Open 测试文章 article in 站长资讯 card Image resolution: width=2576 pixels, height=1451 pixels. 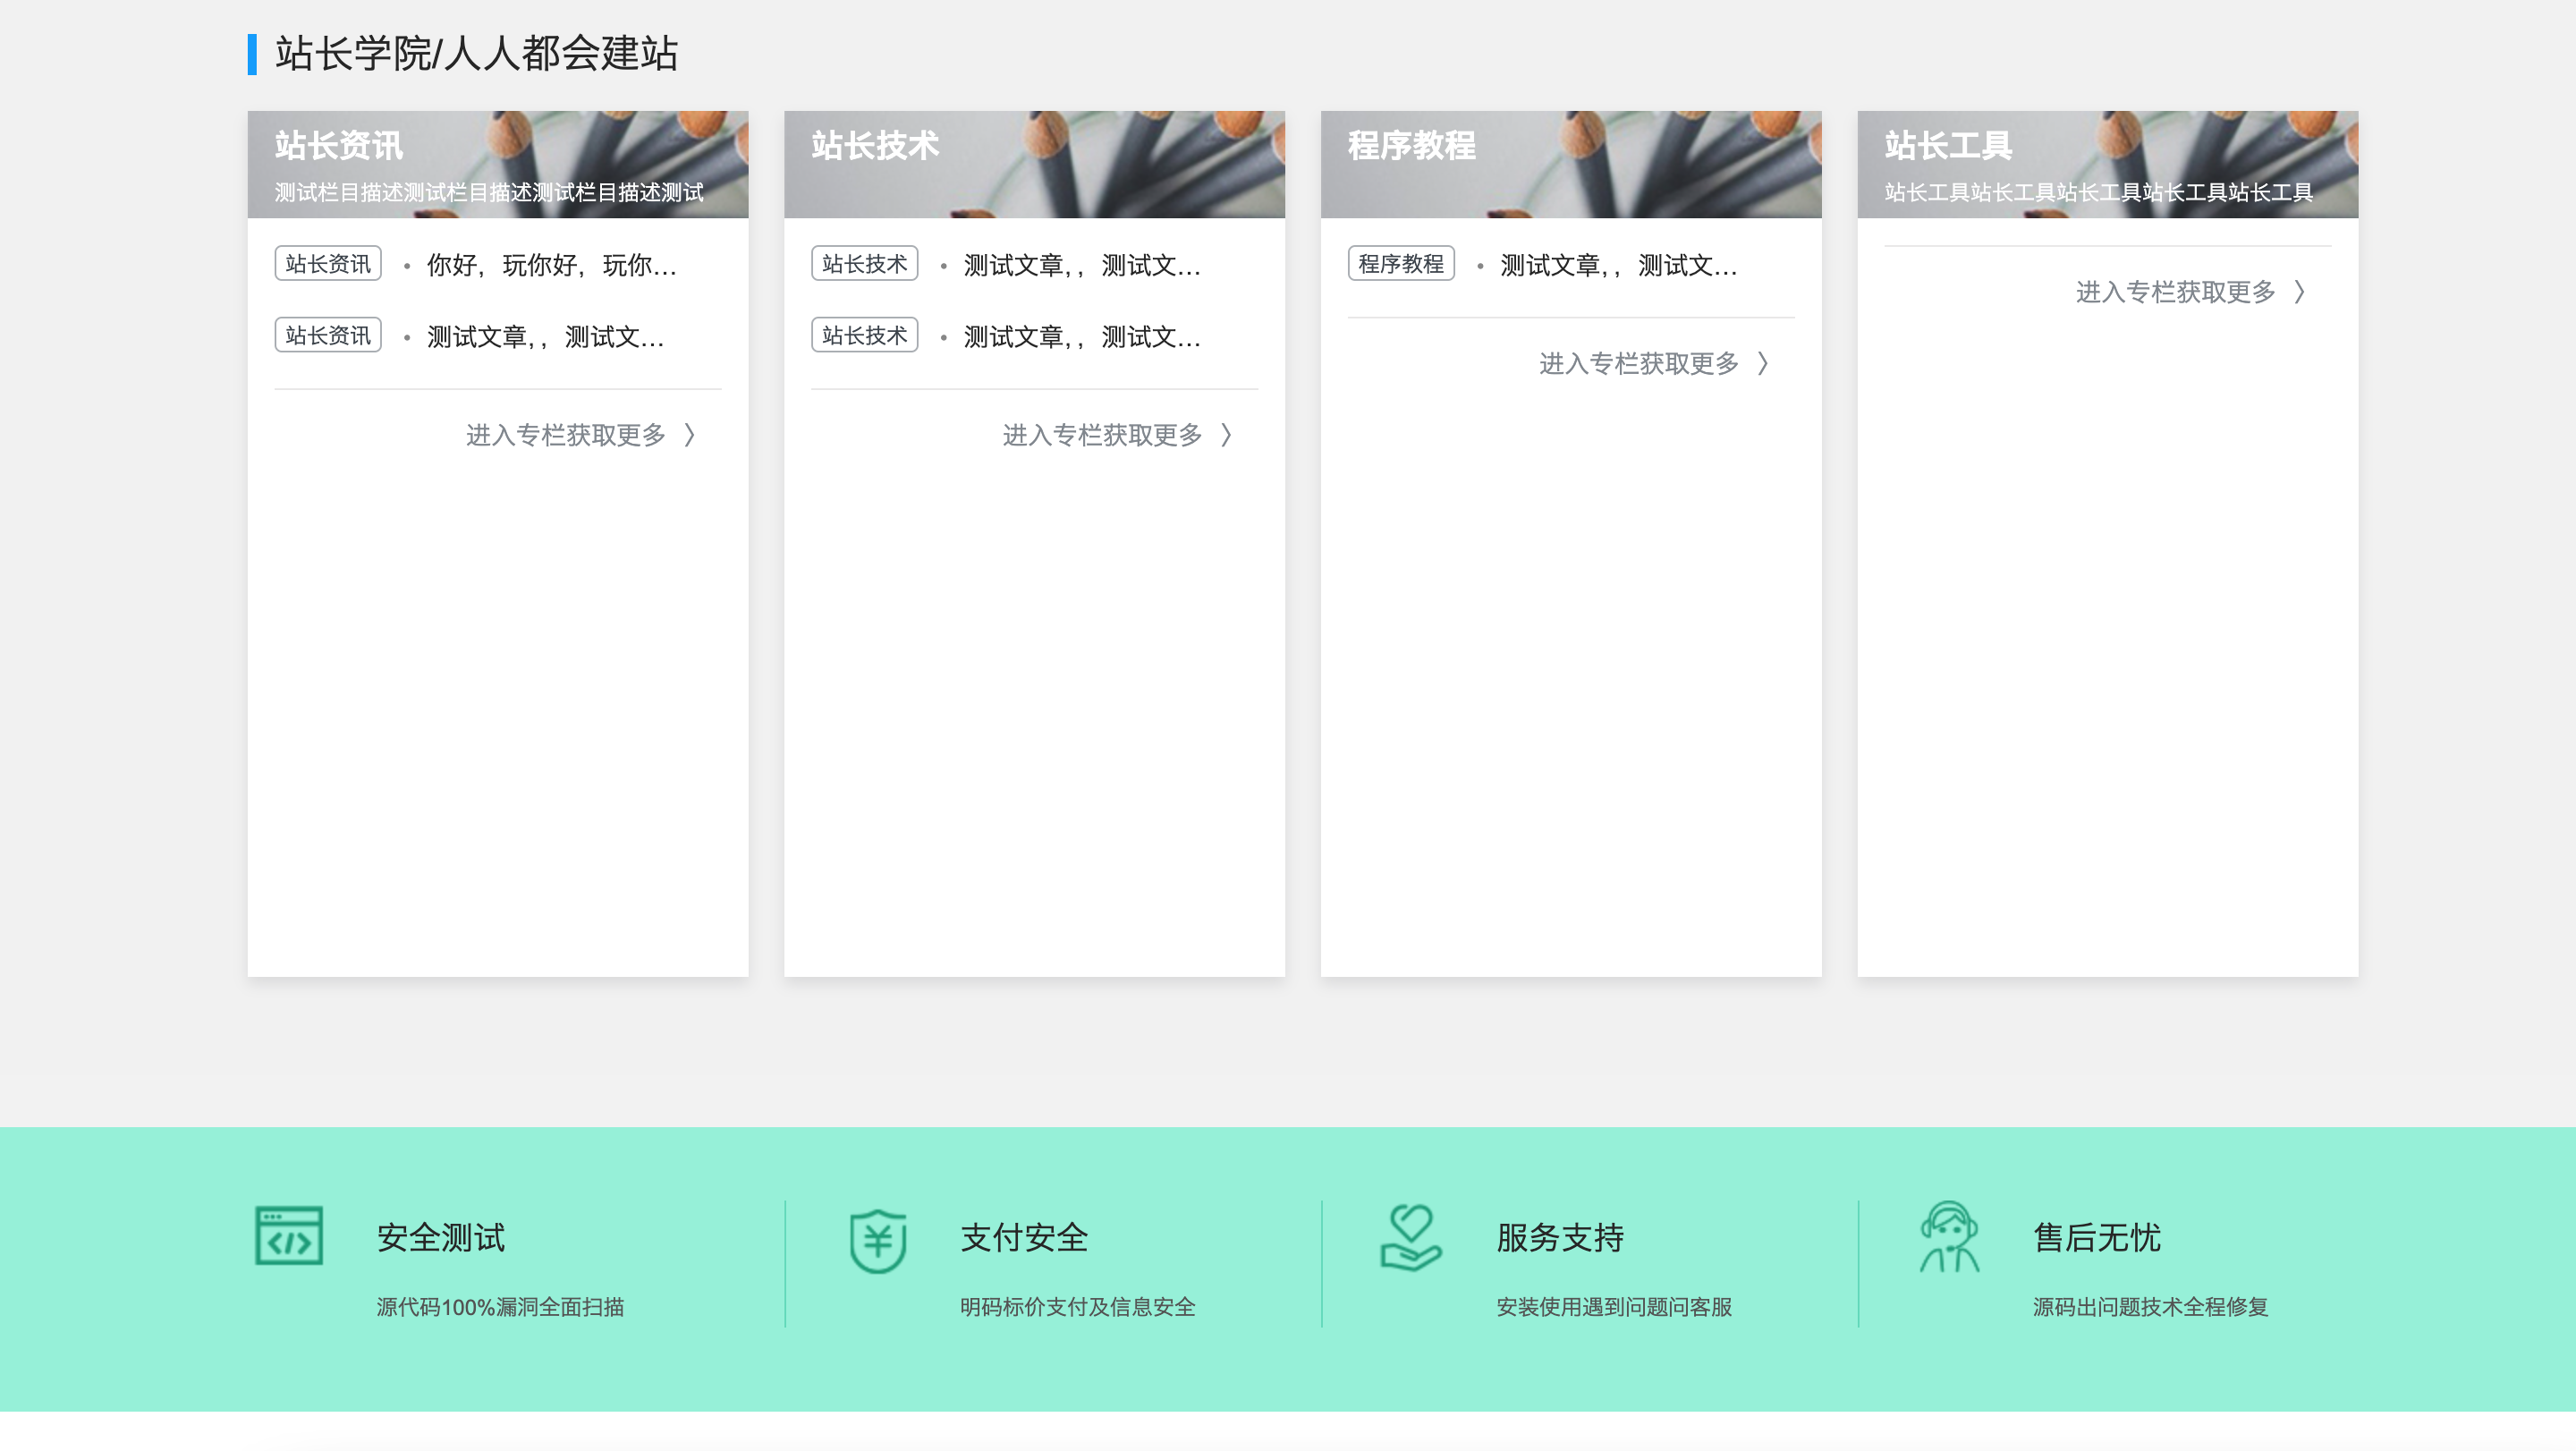tap(546, 337)
